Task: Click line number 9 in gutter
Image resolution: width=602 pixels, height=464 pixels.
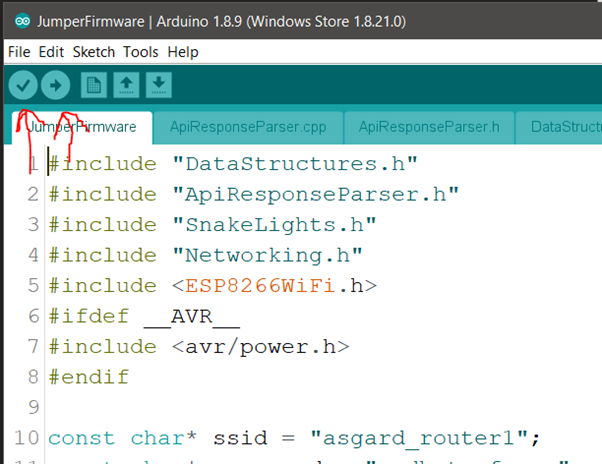Action: coord(33,408)
